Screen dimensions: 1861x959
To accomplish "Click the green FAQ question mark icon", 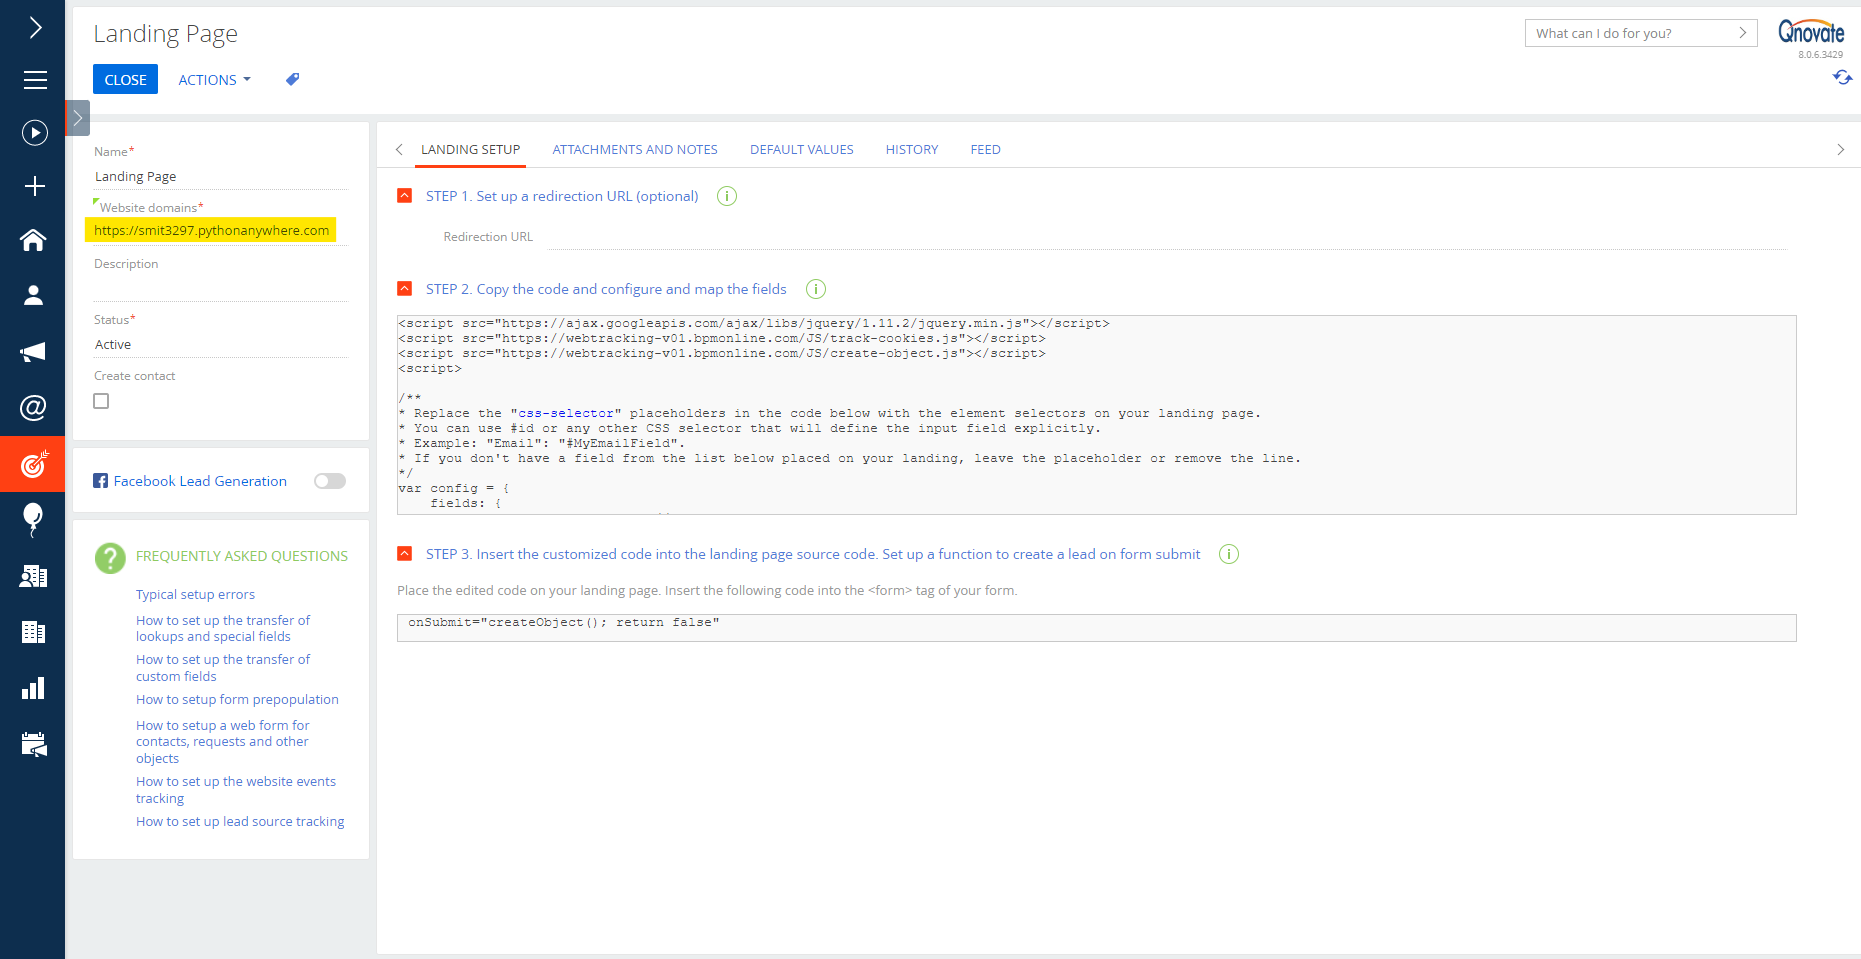I will tap(110, 557).
